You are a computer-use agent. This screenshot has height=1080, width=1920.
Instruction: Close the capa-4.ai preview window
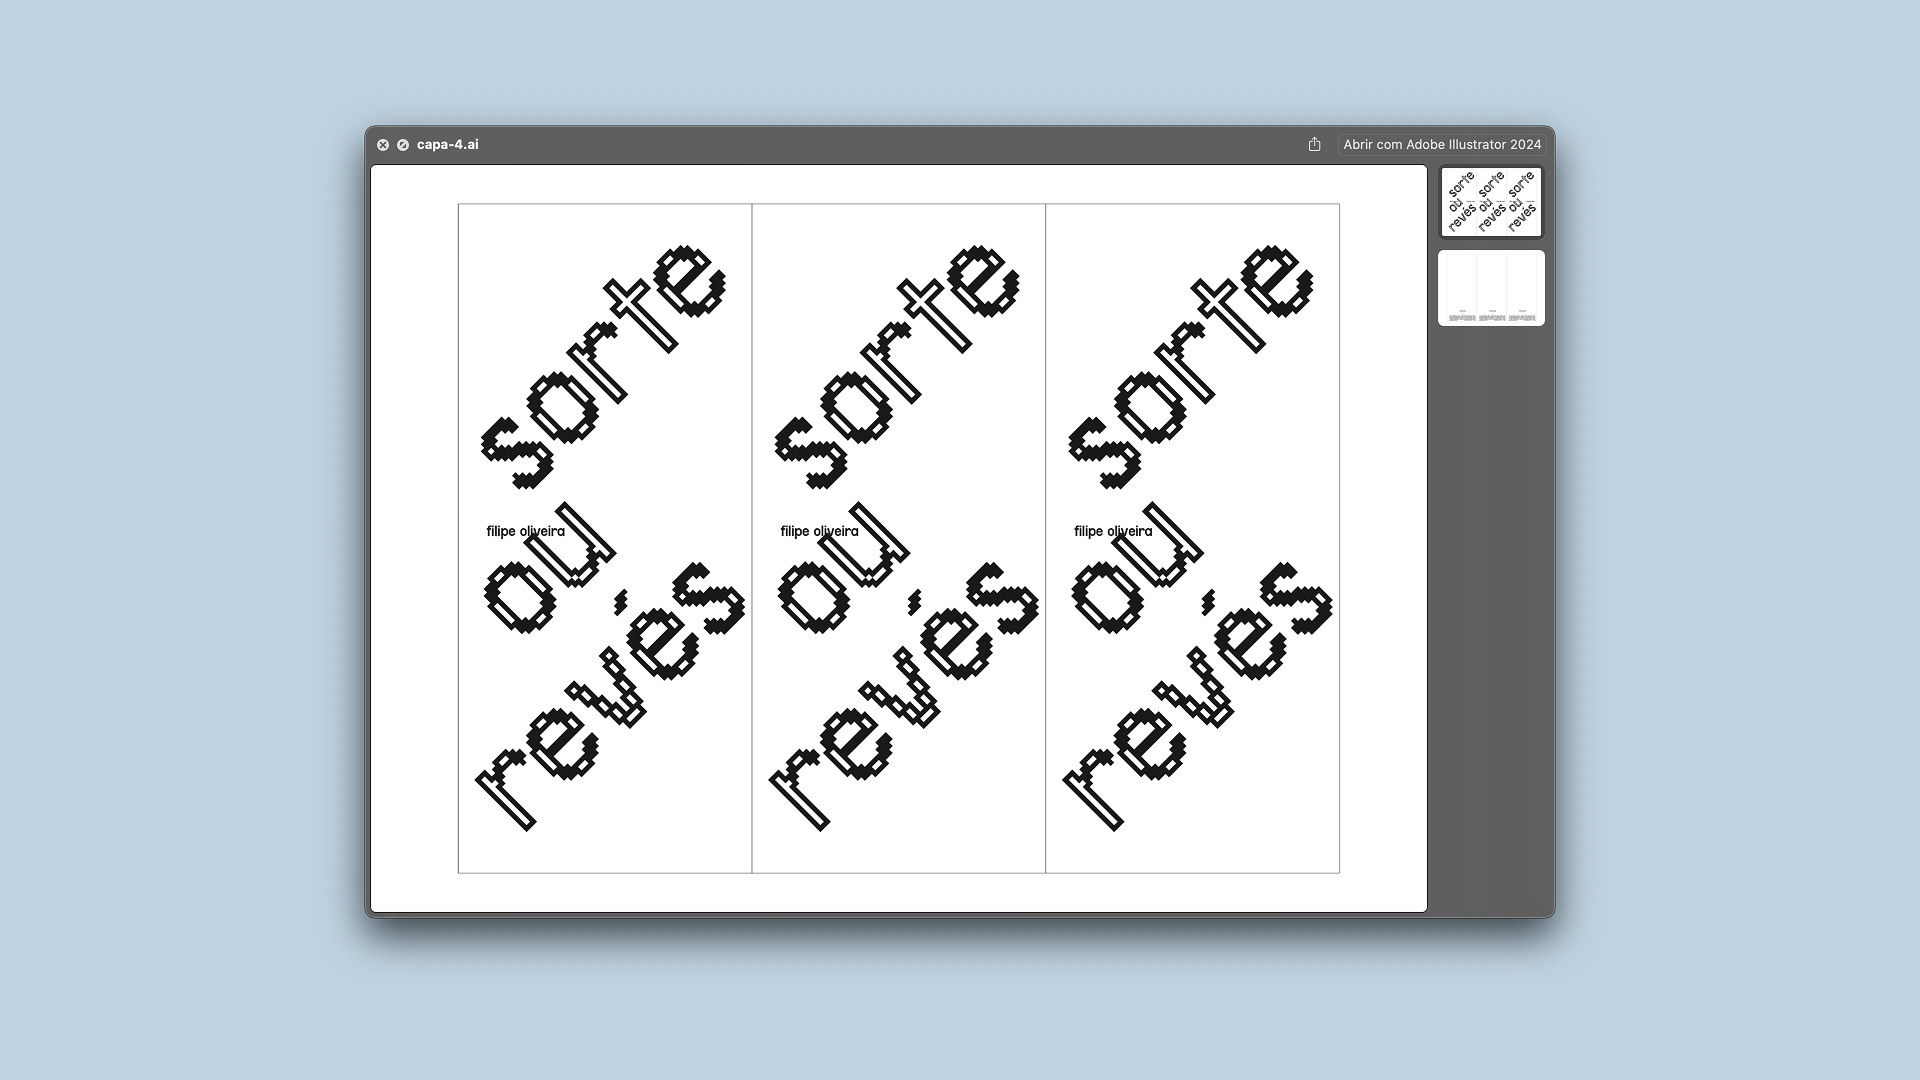383,145
